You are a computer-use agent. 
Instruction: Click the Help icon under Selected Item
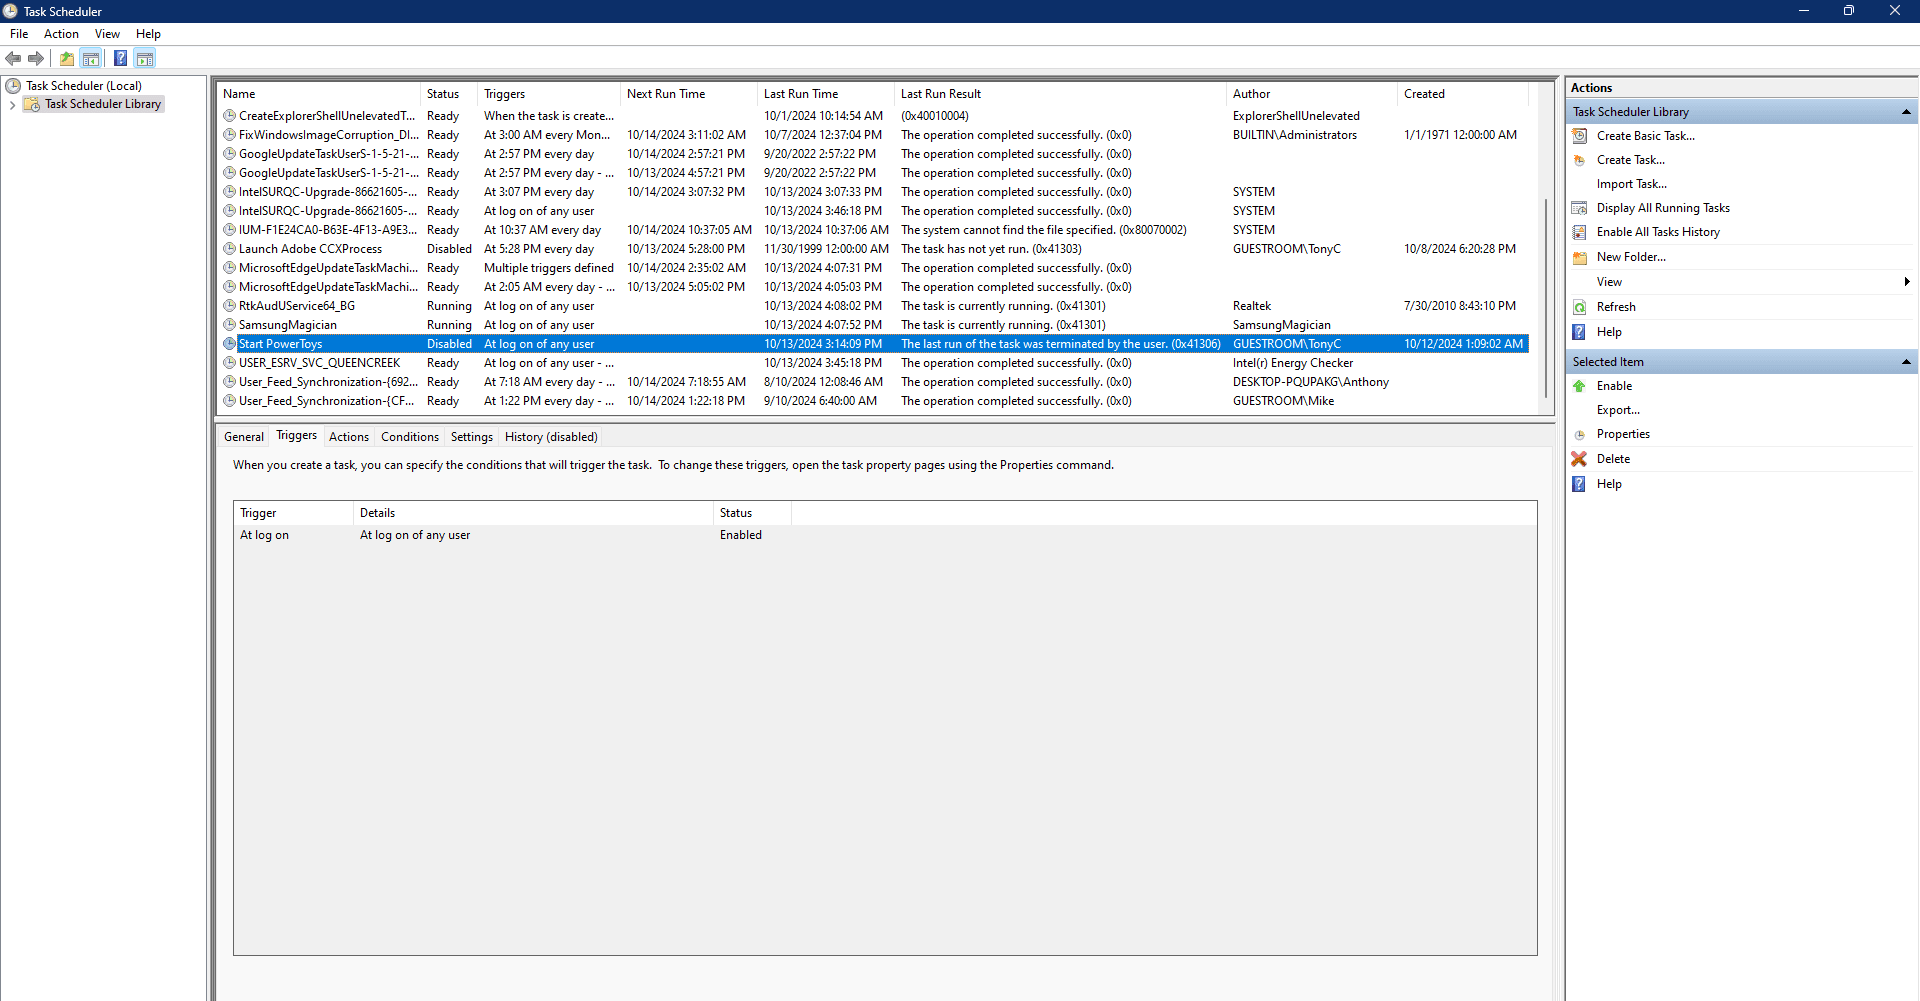[1580, 484]
